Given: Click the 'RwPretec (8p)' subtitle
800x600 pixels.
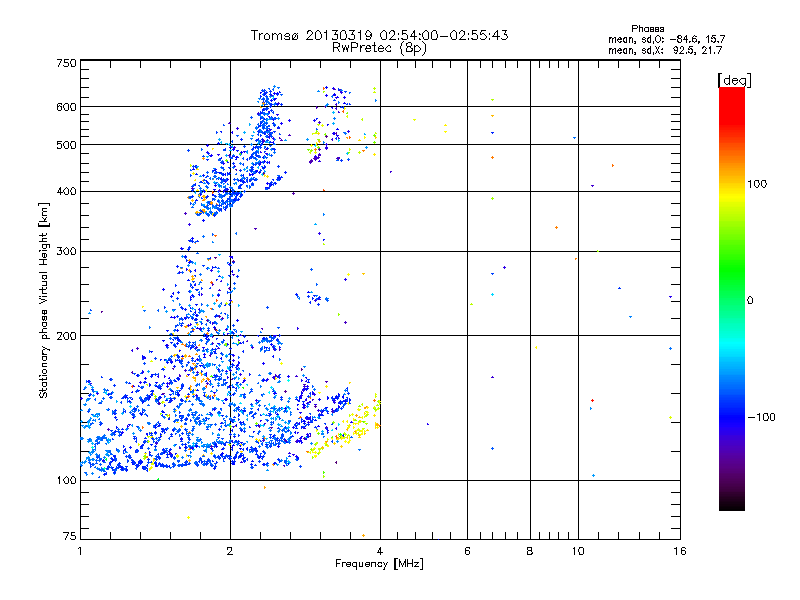Looking at the screenshot, I should [x=379, y=48].
